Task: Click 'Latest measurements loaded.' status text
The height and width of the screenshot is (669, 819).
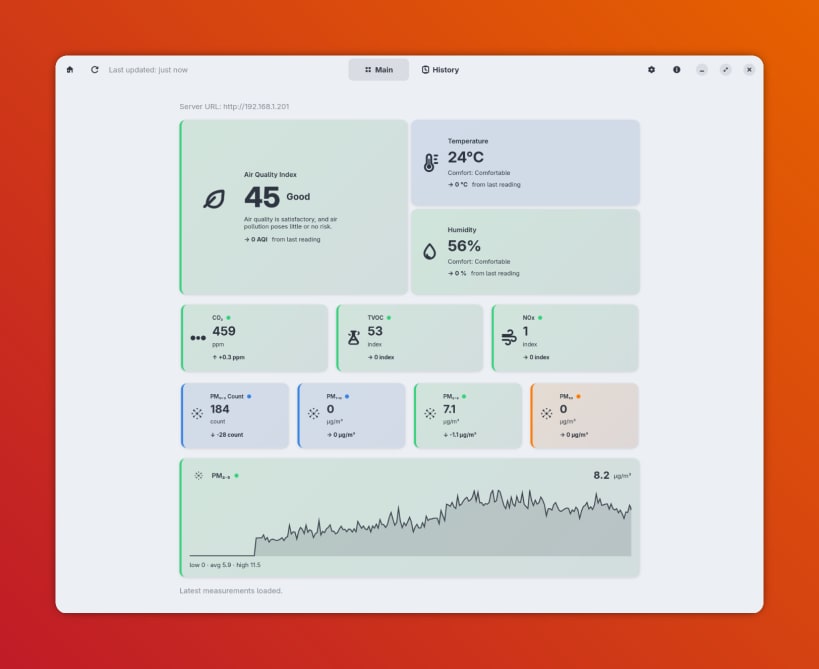Action: [x=231, y=591]
